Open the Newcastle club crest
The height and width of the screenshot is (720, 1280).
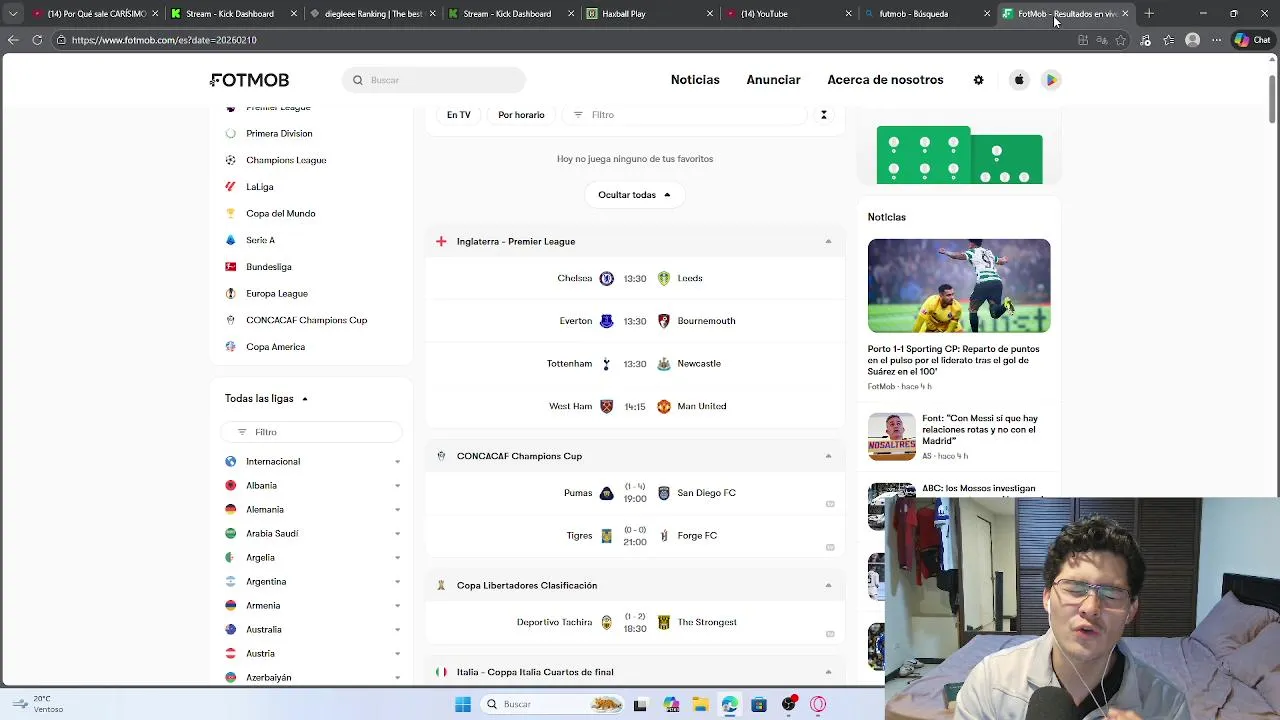coord(663,364)
